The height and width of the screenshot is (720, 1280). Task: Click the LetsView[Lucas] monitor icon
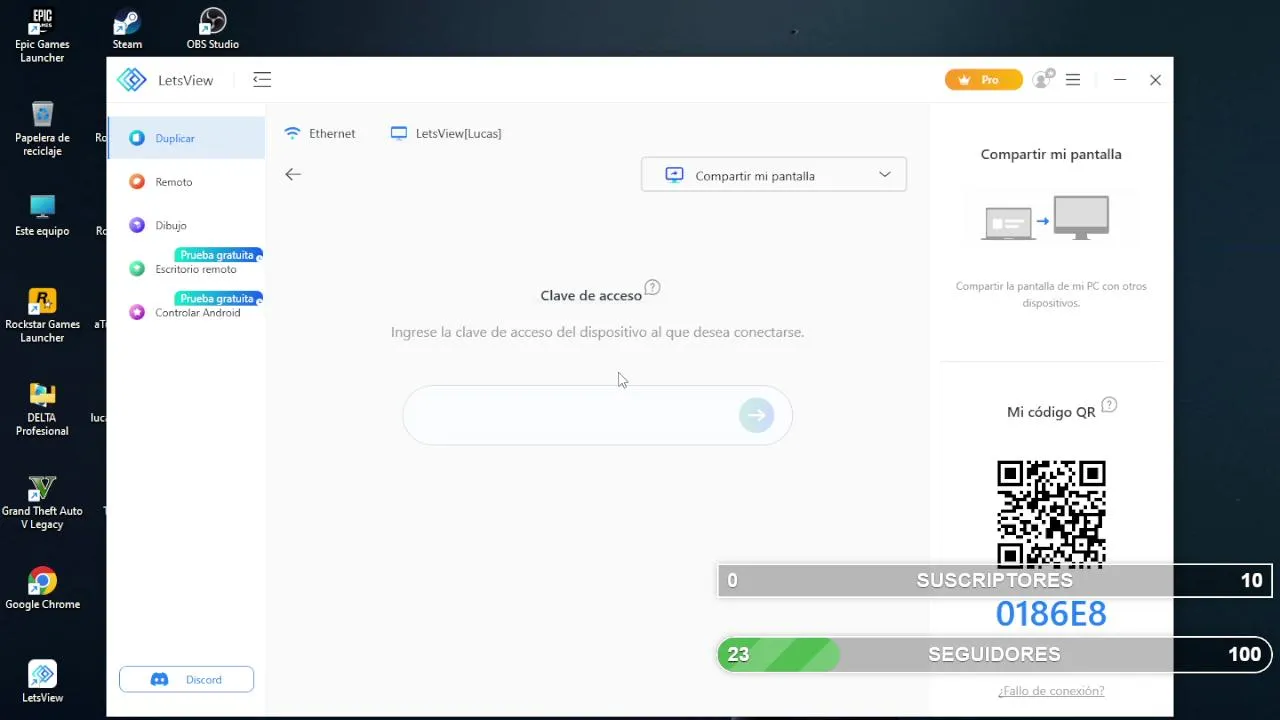click(x=399, y=133)
